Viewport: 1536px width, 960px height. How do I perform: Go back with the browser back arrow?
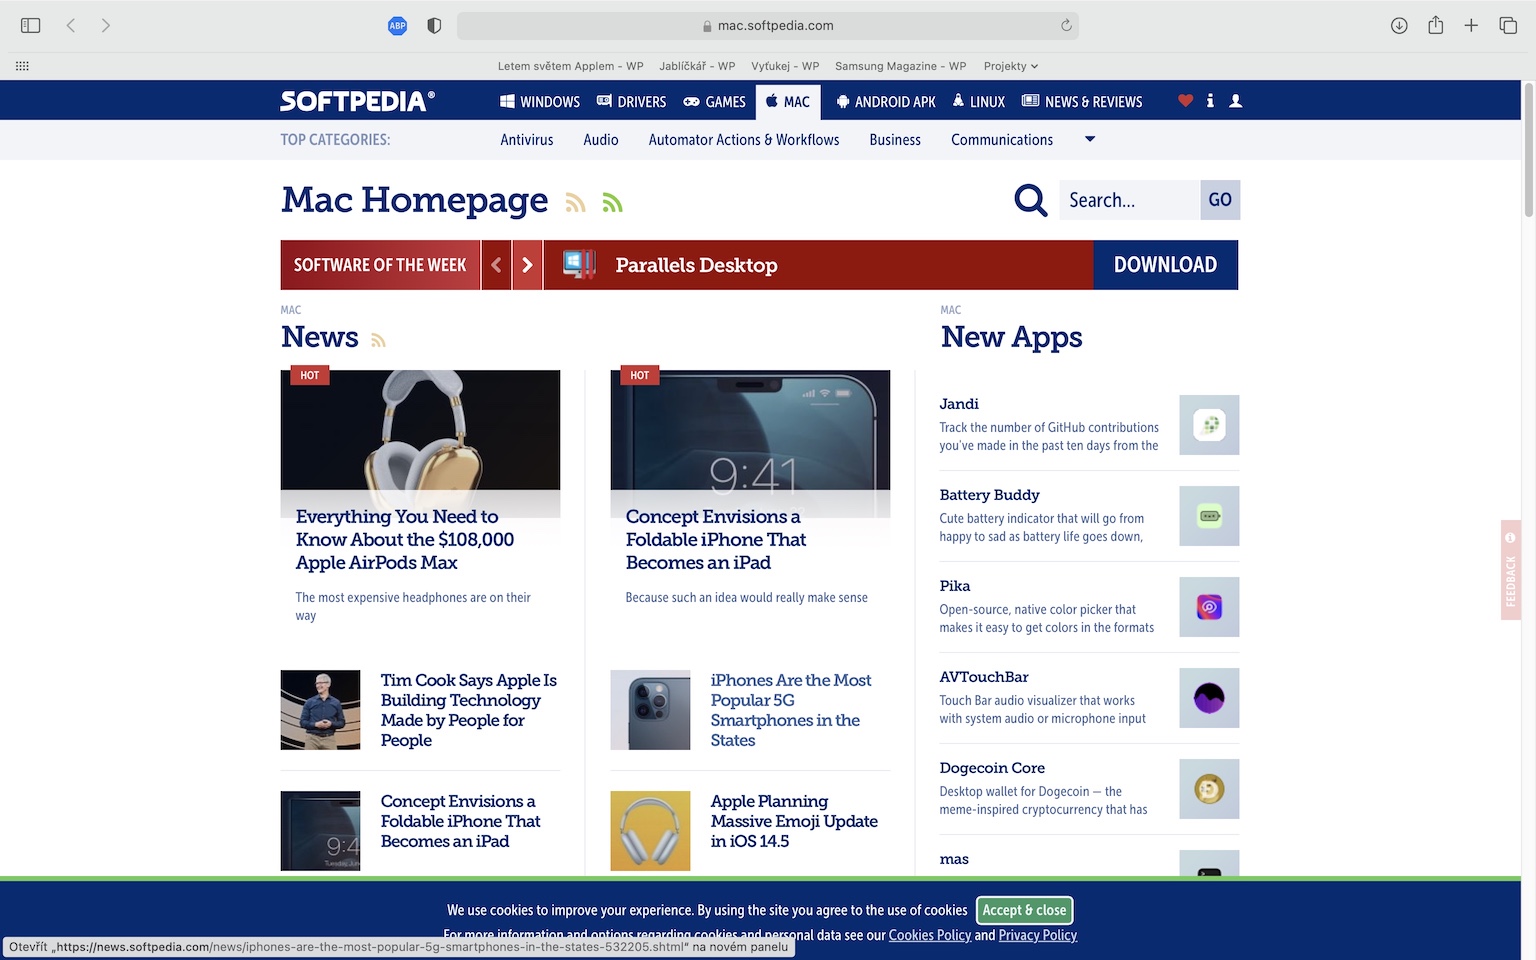(x=71, y=25)
